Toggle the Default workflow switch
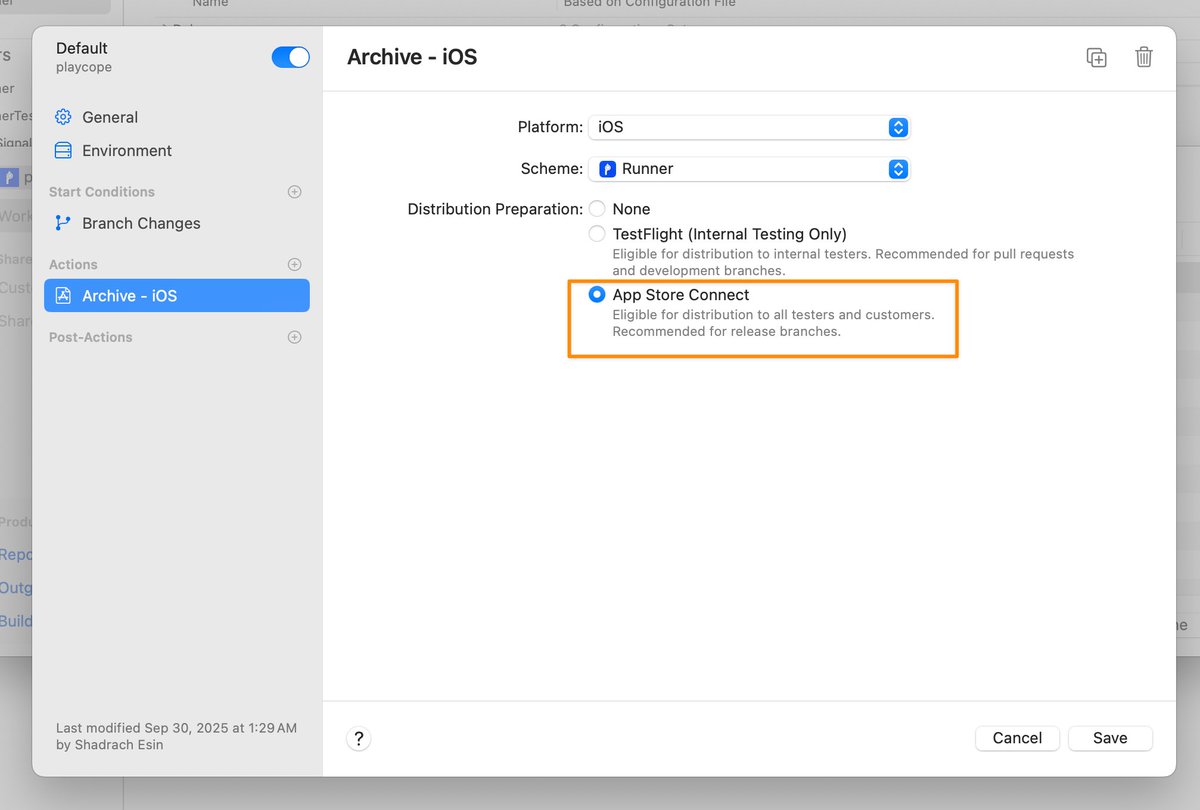Image resolution: width=1200 pixels, height=810 pixels. (x=290, y=57)
